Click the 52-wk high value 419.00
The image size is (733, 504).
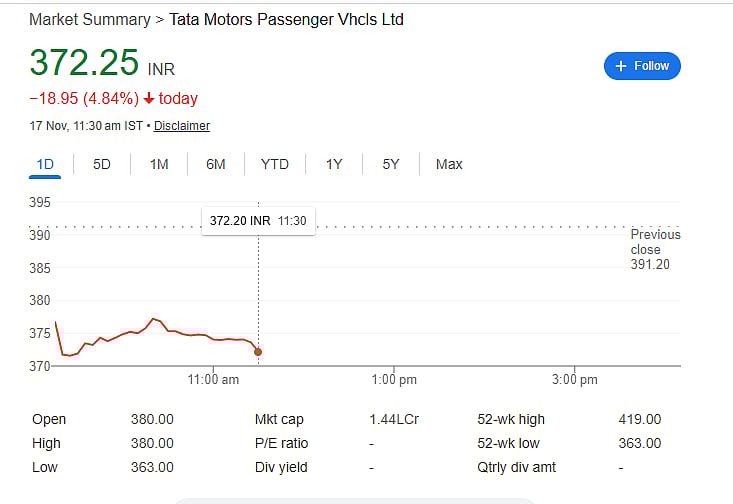(640, 419)
